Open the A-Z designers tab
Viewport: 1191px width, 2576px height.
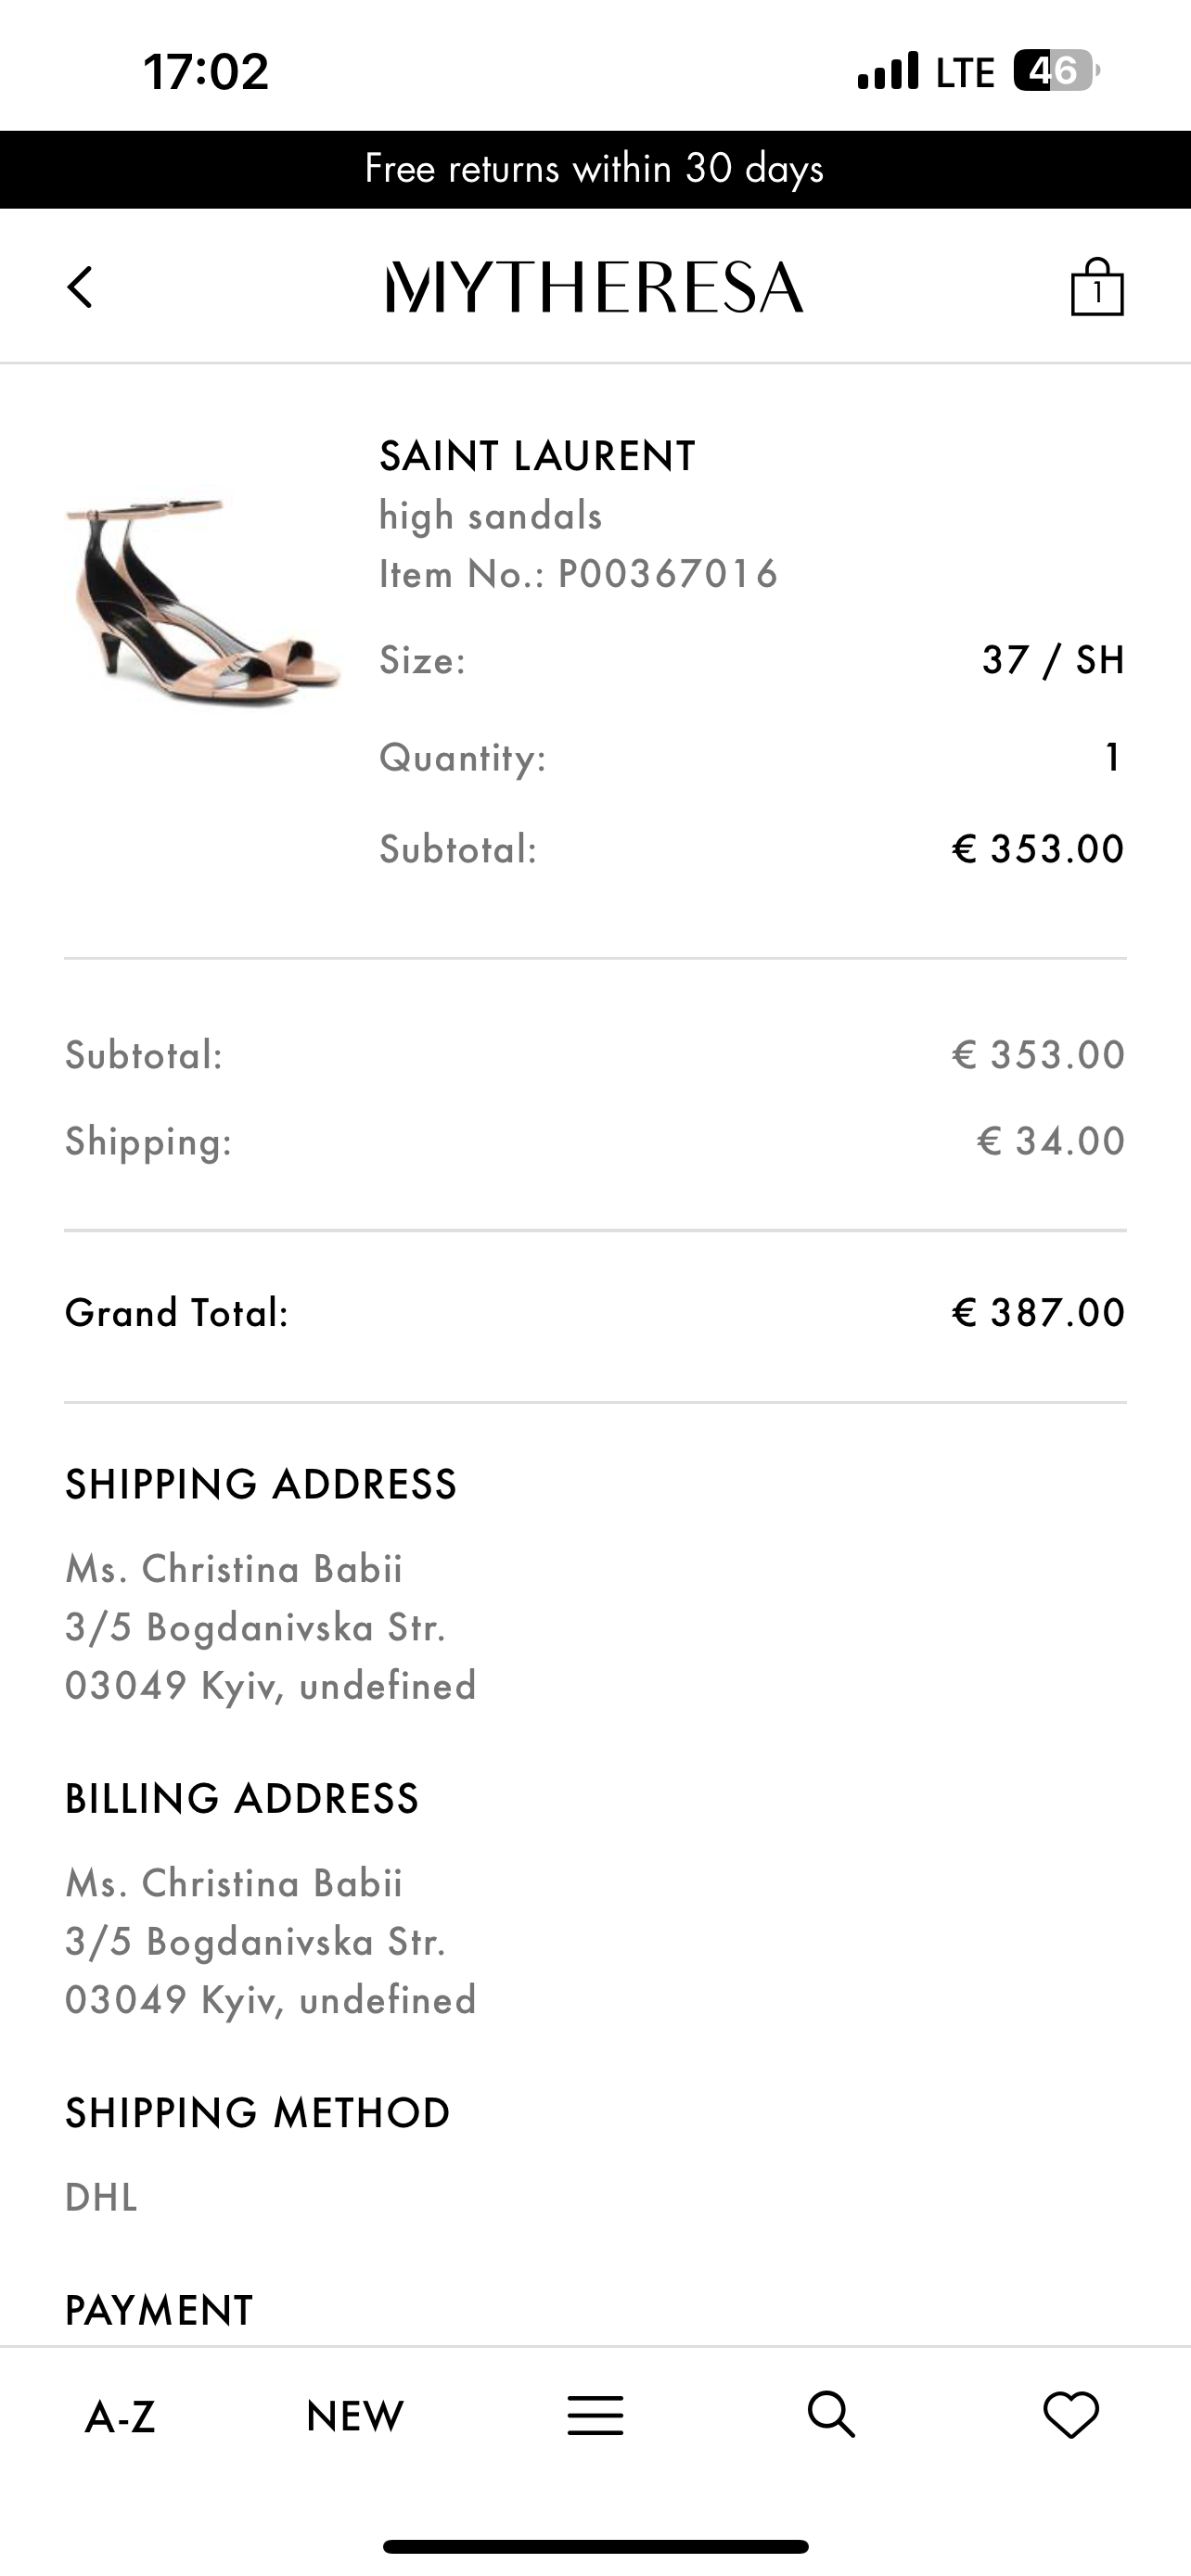120,2417
